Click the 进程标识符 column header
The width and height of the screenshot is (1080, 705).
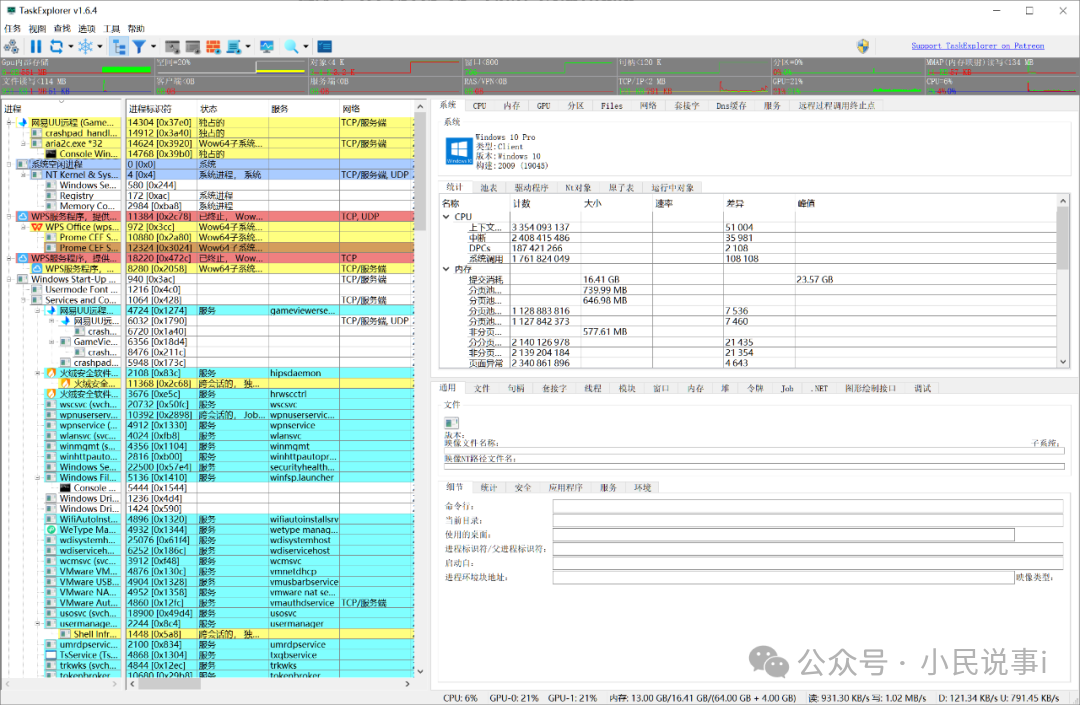tap(150, 108)
